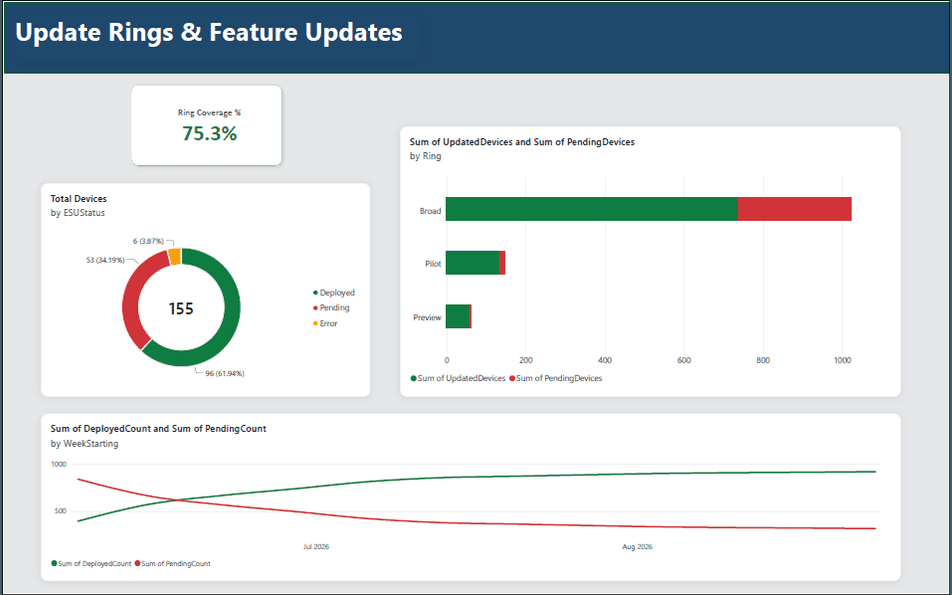The height and width of the screenshot is (595, 952).
Task: Click the green Preview ring updated bar
Action: pos(458,316)
